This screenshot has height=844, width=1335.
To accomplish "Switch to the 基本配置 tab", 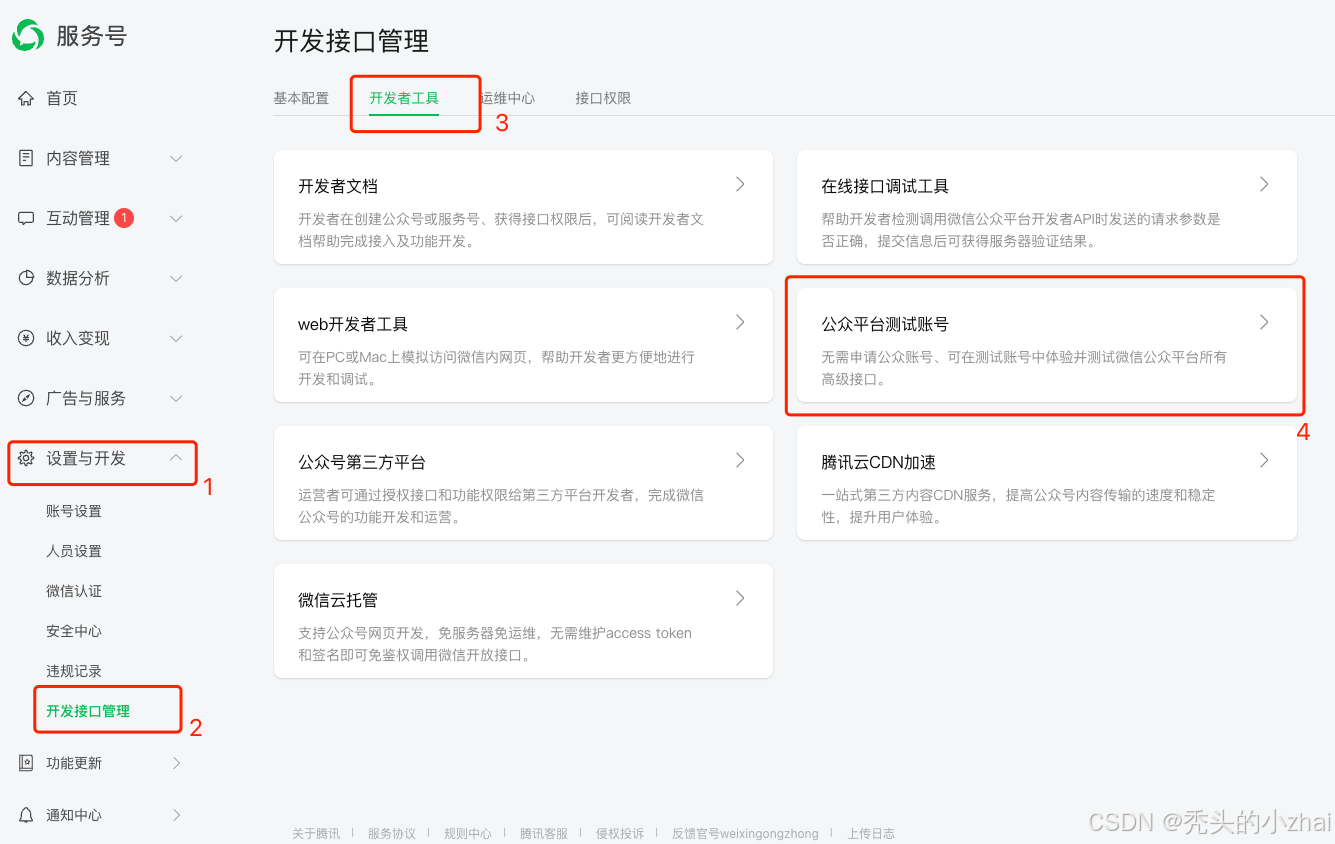I will pos(301,98).
